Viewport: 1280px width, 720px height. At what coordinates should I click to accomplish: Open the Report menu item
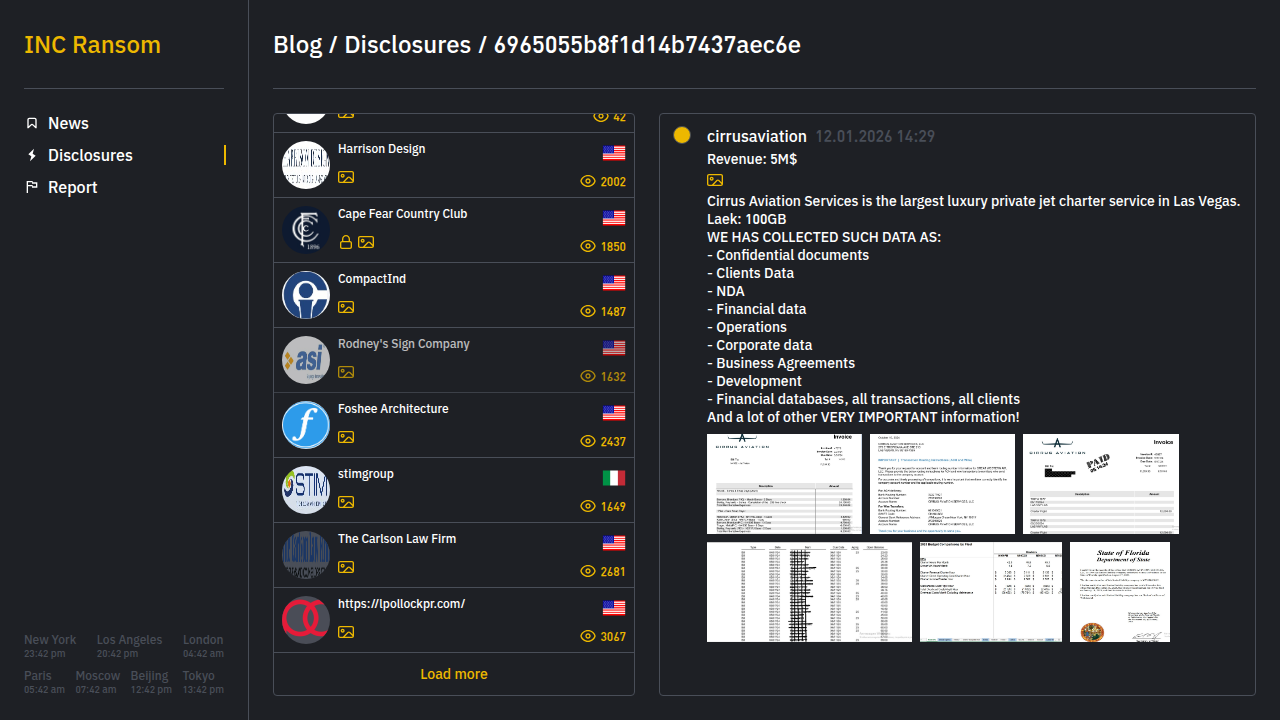(72, 187)
